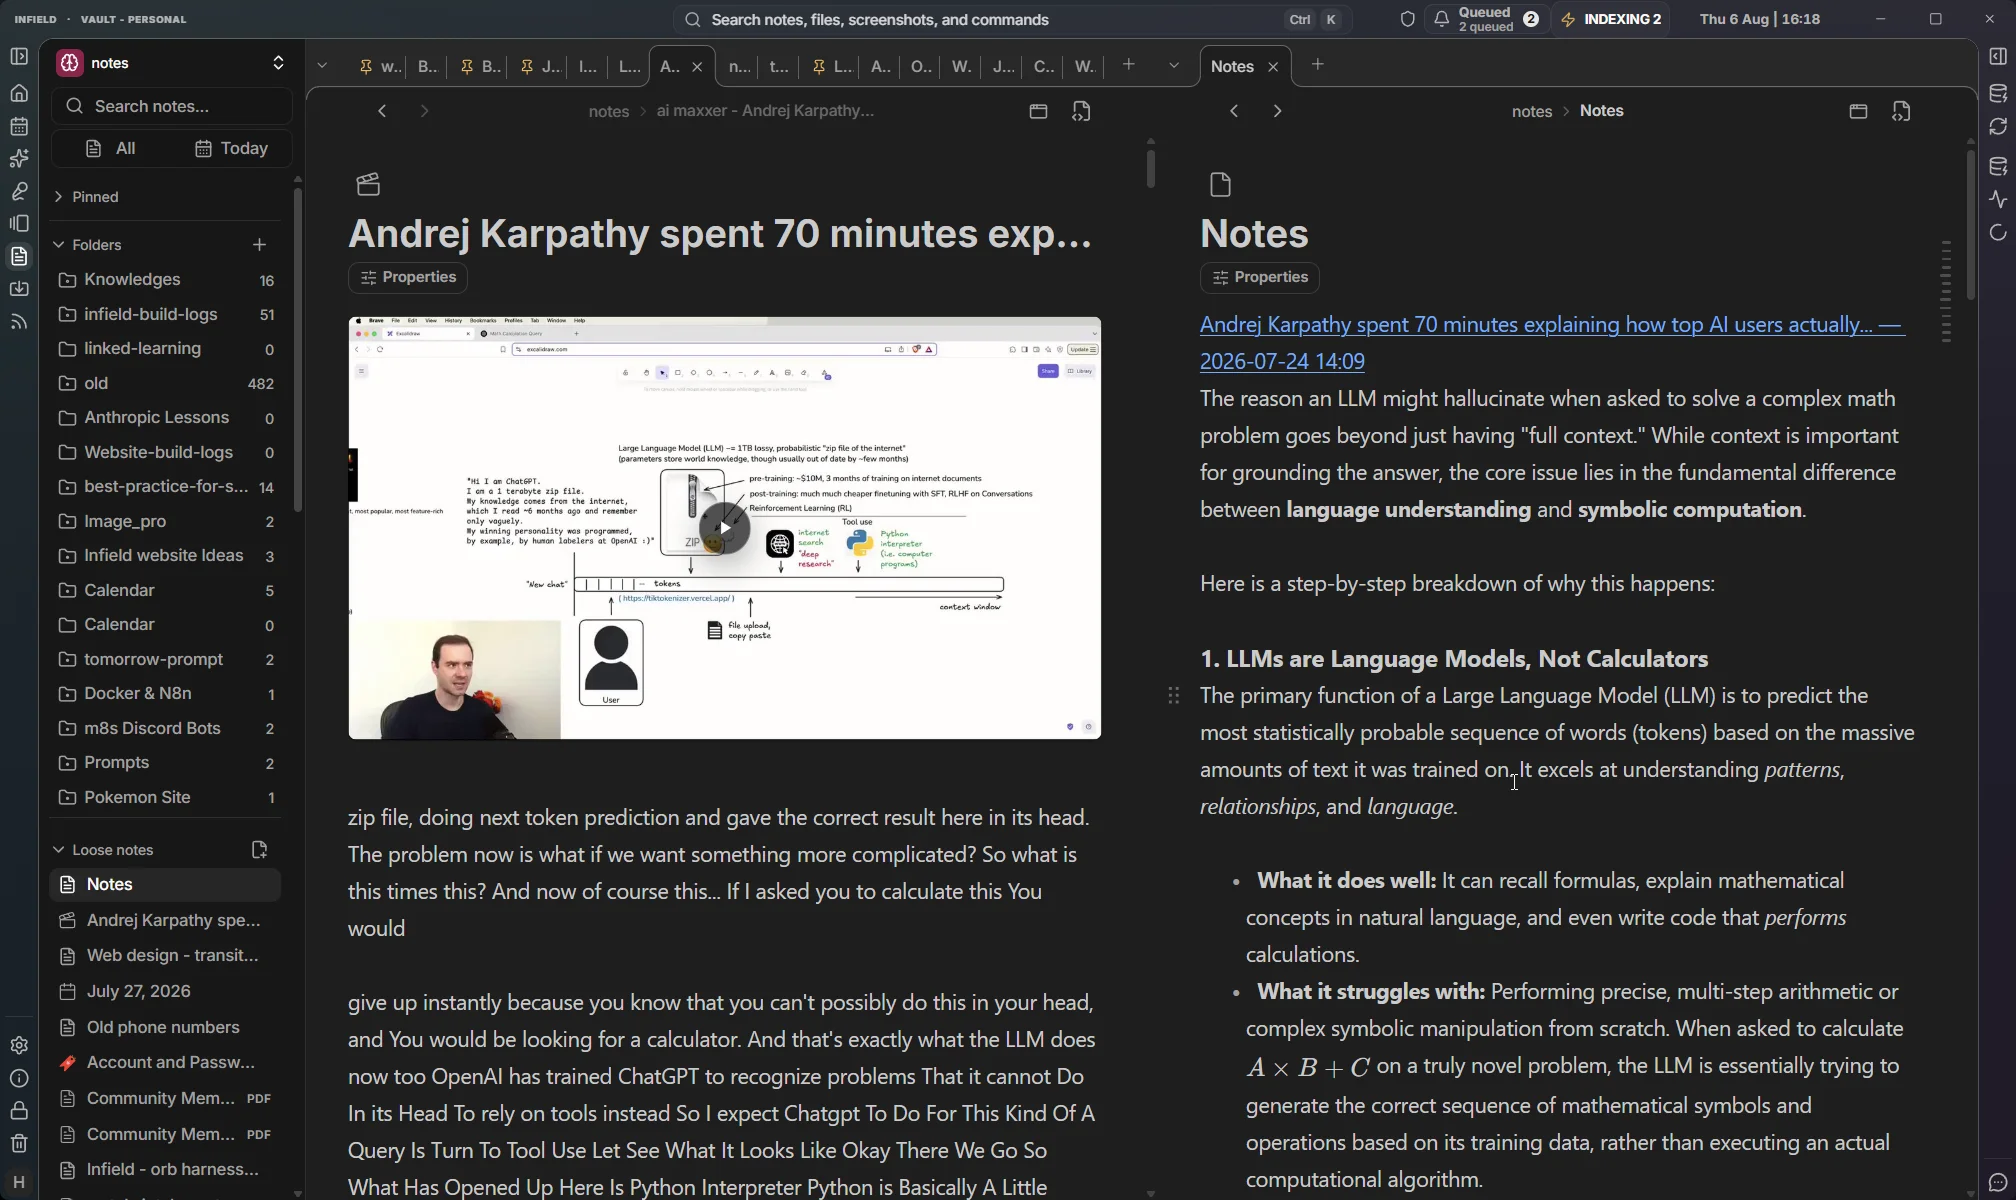Switch to the tab labeled "t..."

(x=778, y=67)
